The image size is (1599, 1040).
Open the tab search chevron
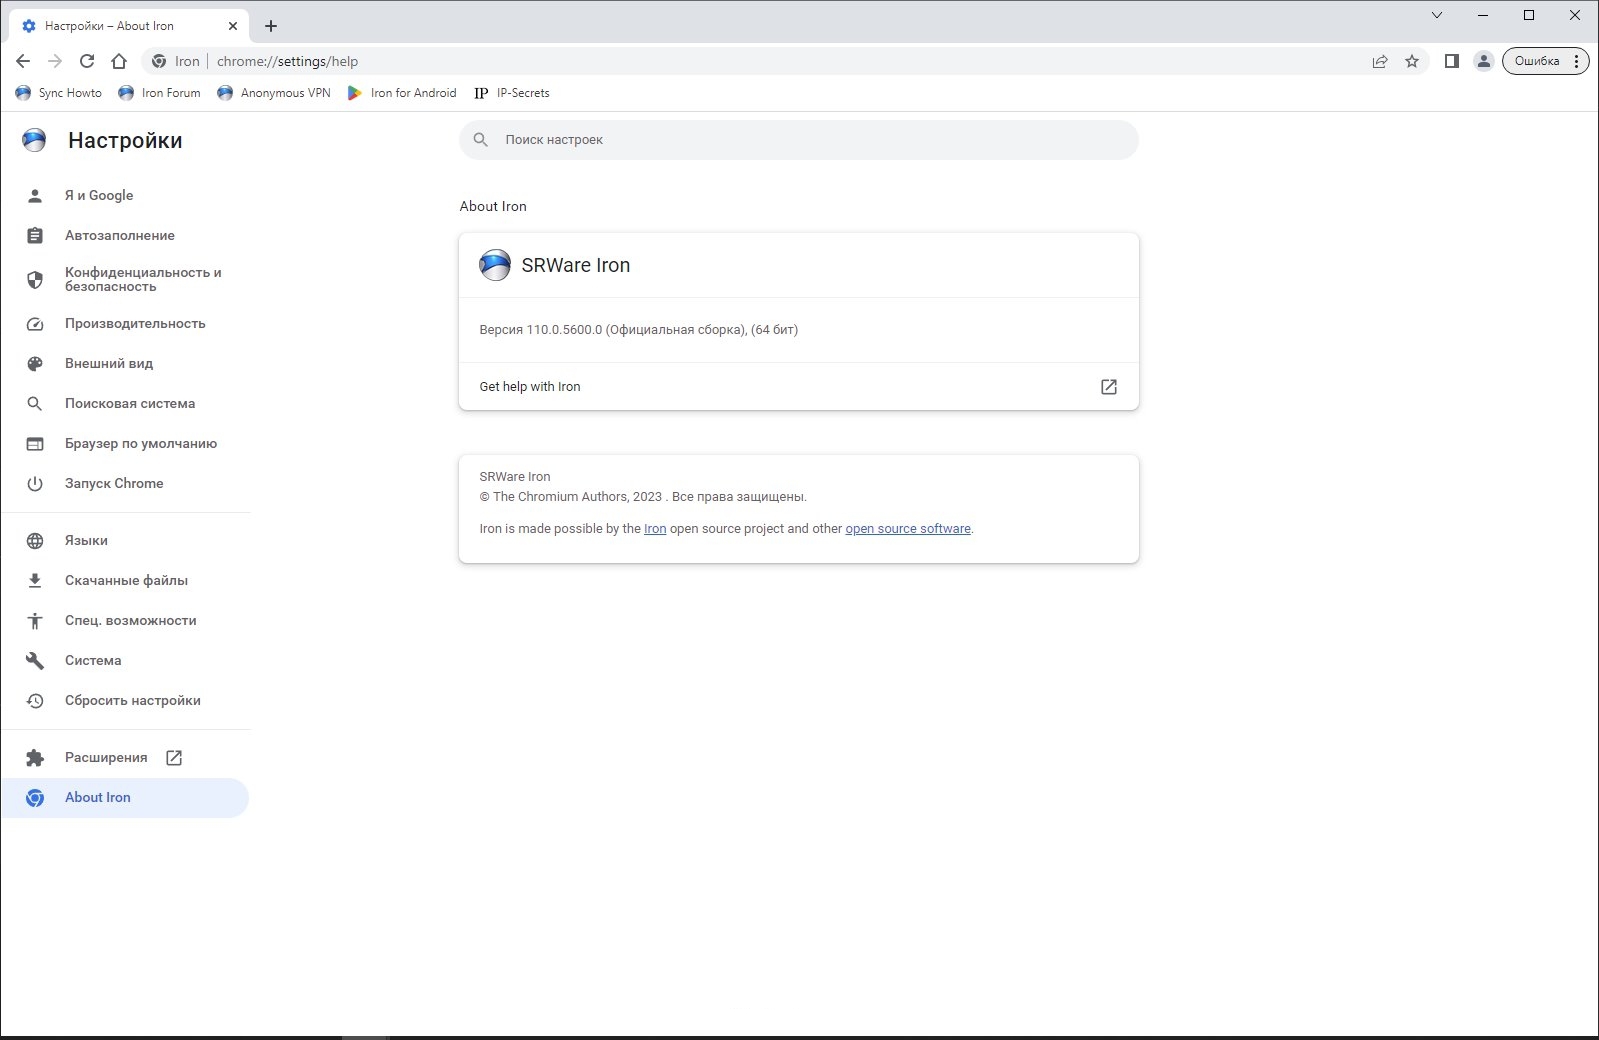1437,15
